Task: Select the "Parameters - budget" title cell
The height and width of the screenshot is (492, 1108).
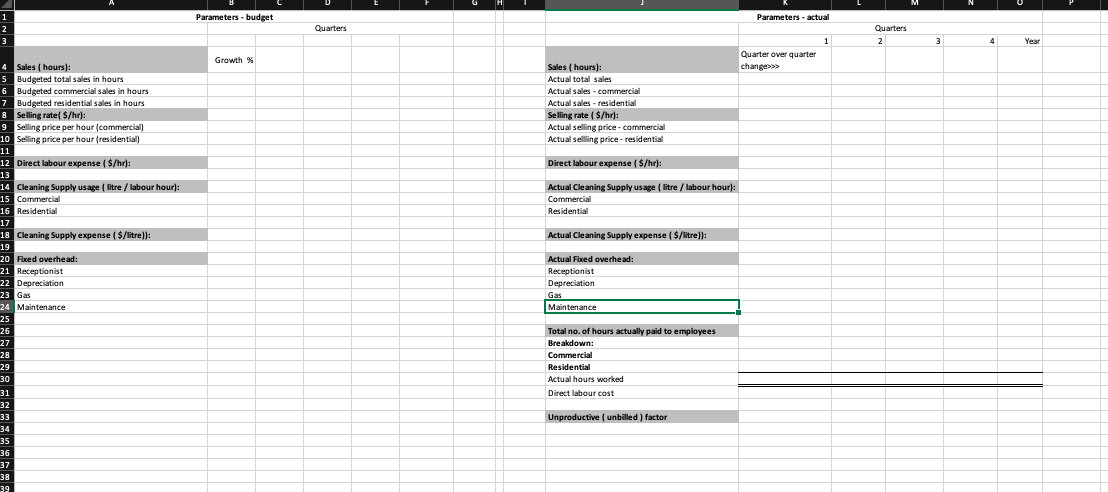Action: pyautogui.click(x=234, y=17)
